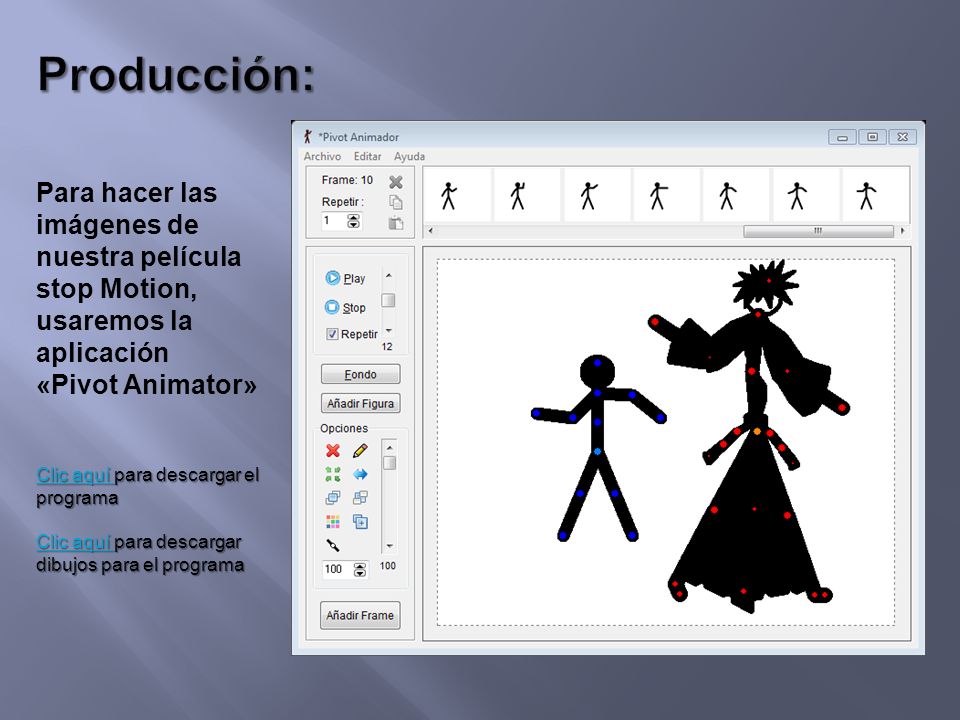
Task: Click the paste frame clipboard icon
Action: point(396,223)
